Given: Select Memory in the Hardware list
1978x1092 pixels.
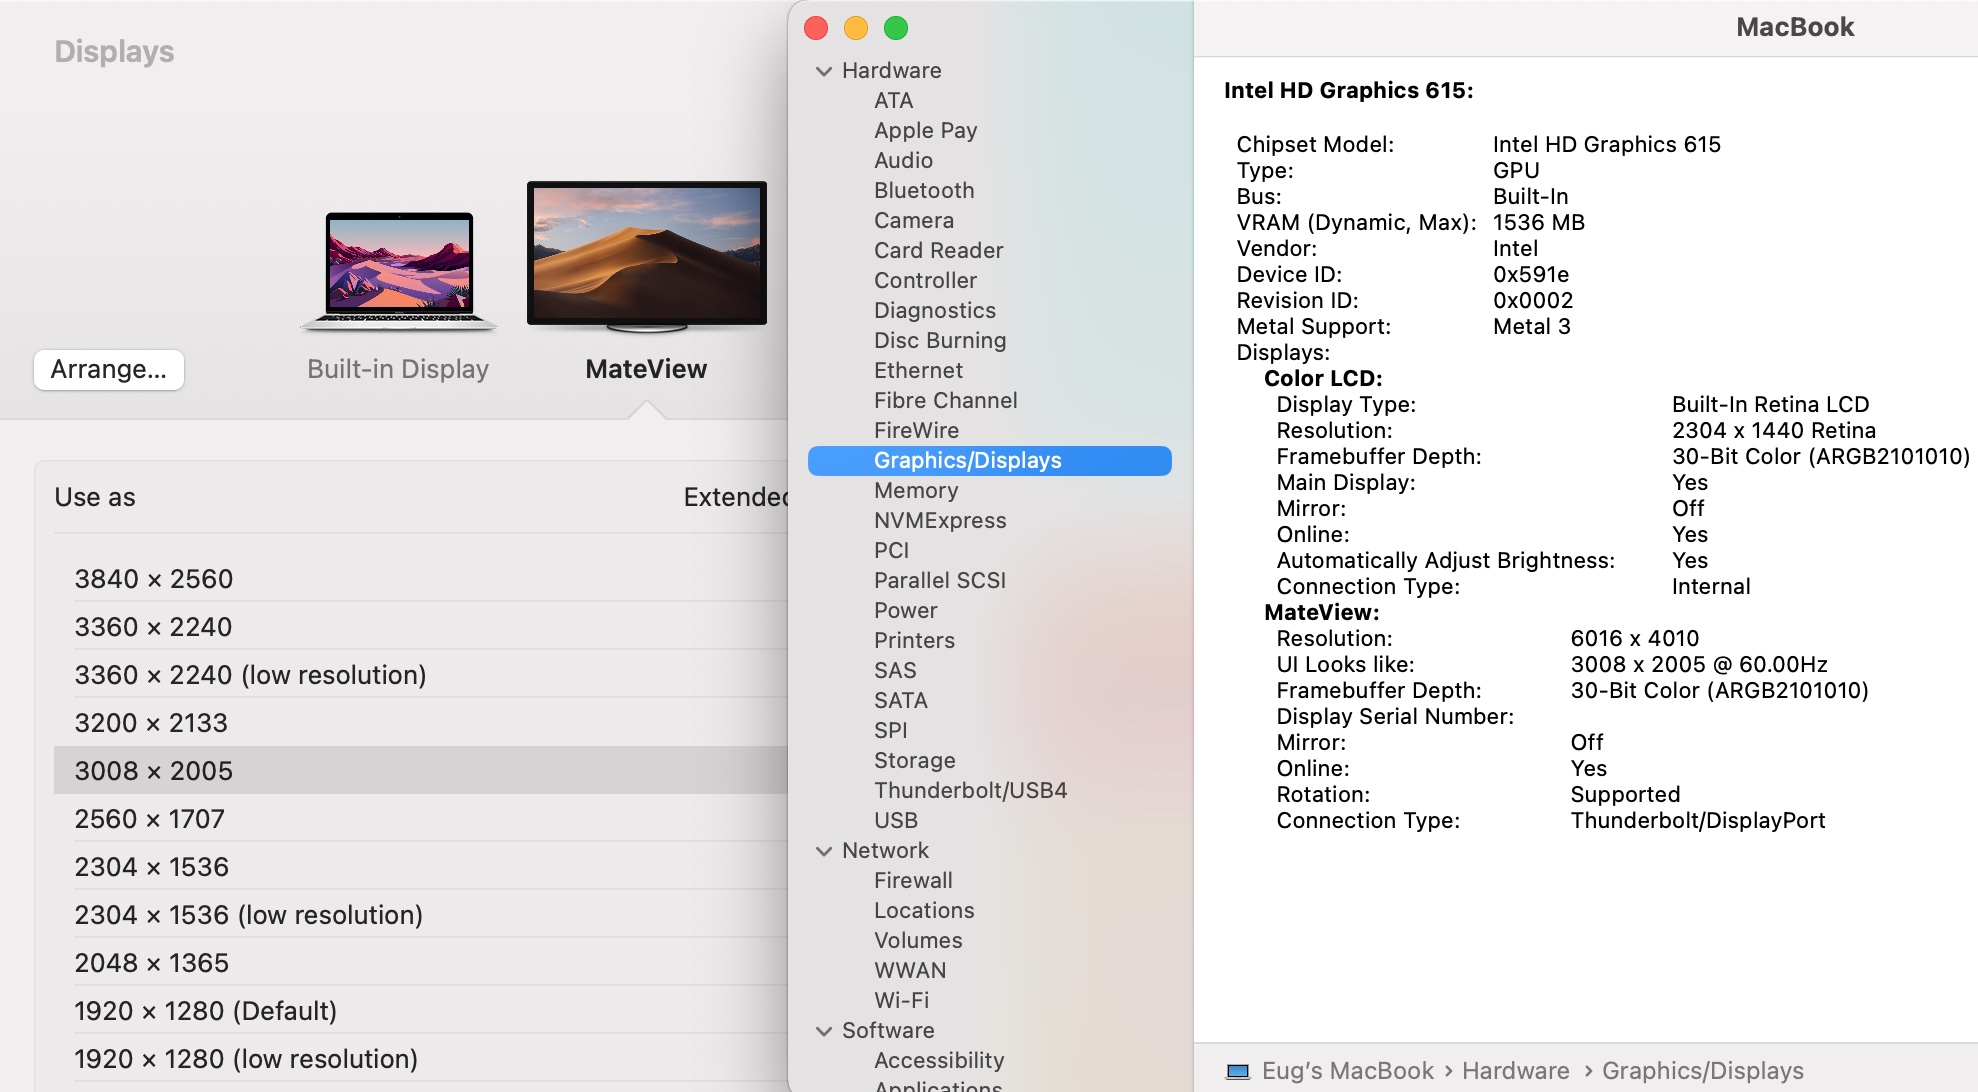Looking at the screenshot, I should 916,490.
